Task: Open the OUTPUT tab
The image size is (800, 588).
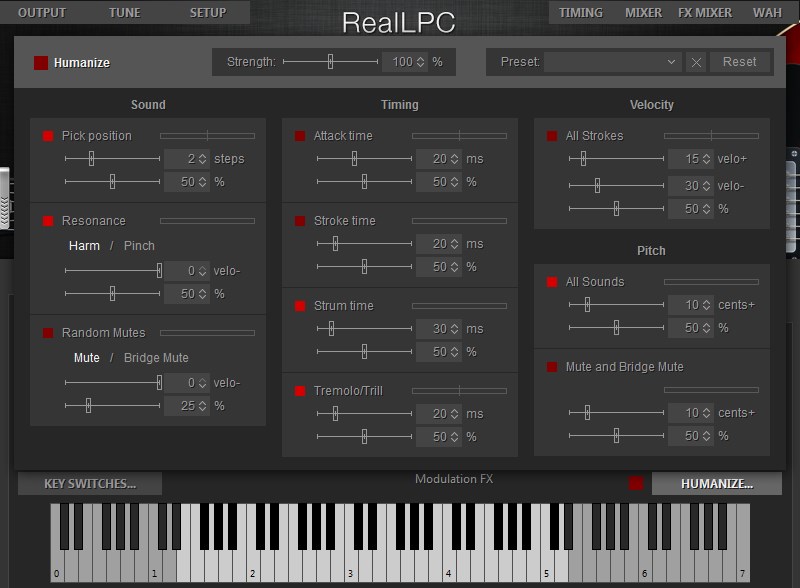Action: click(x=42, y=13)
